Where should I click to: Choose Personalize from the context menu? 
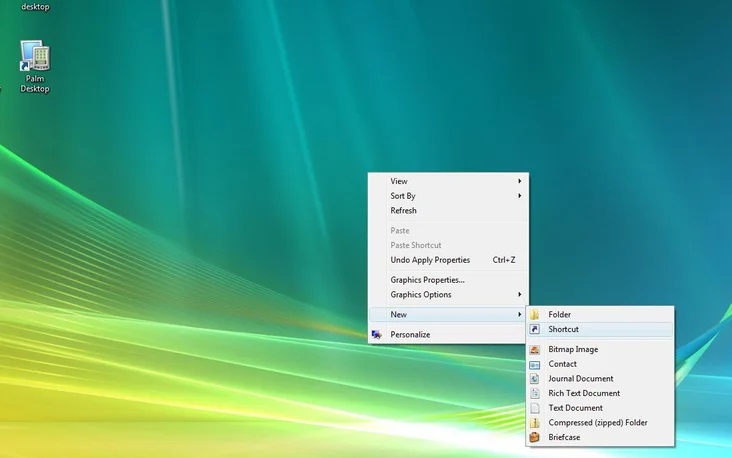[448, 335]
